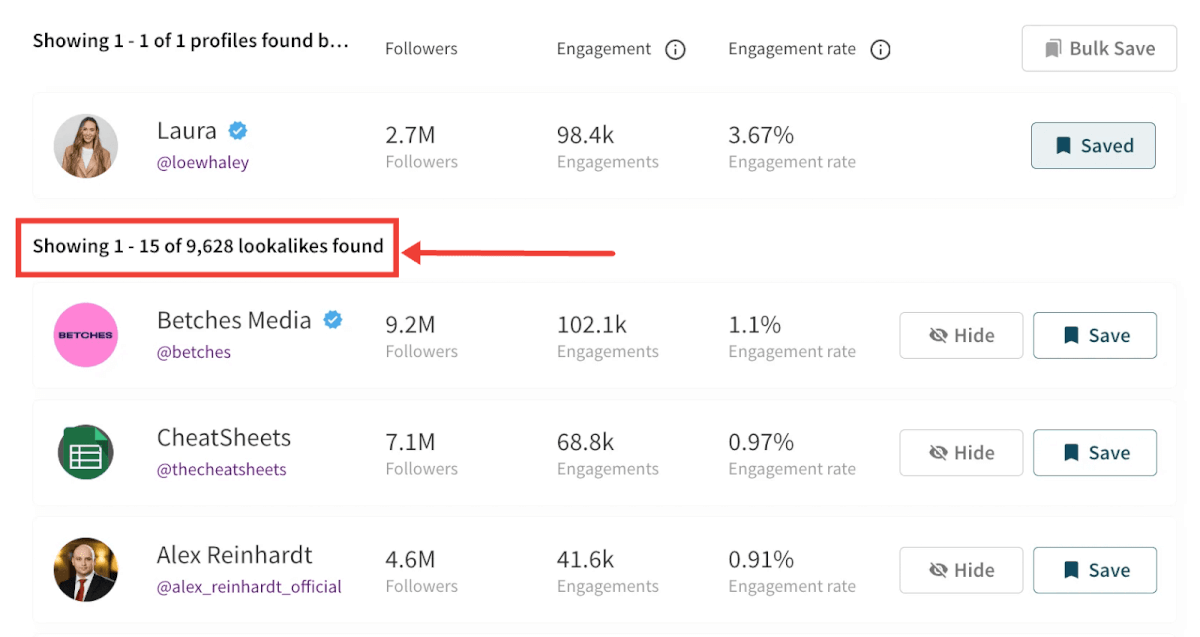The height and width of the screenshot is (637, 1200).
Task: Open the @loewhaley handle link
Action: (x=203, y=162)
